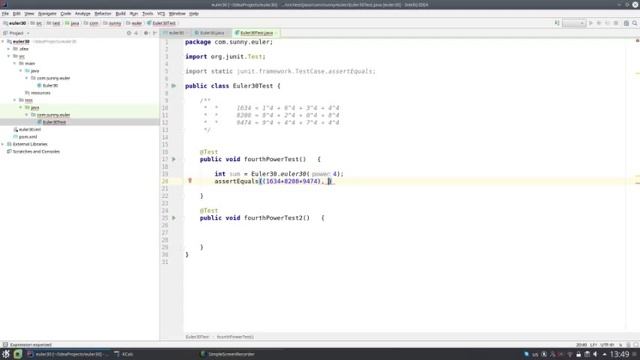Collapse the test com.sunny.euler package node
The height and width of the screenshot is (360, 640).
point(27,115)
